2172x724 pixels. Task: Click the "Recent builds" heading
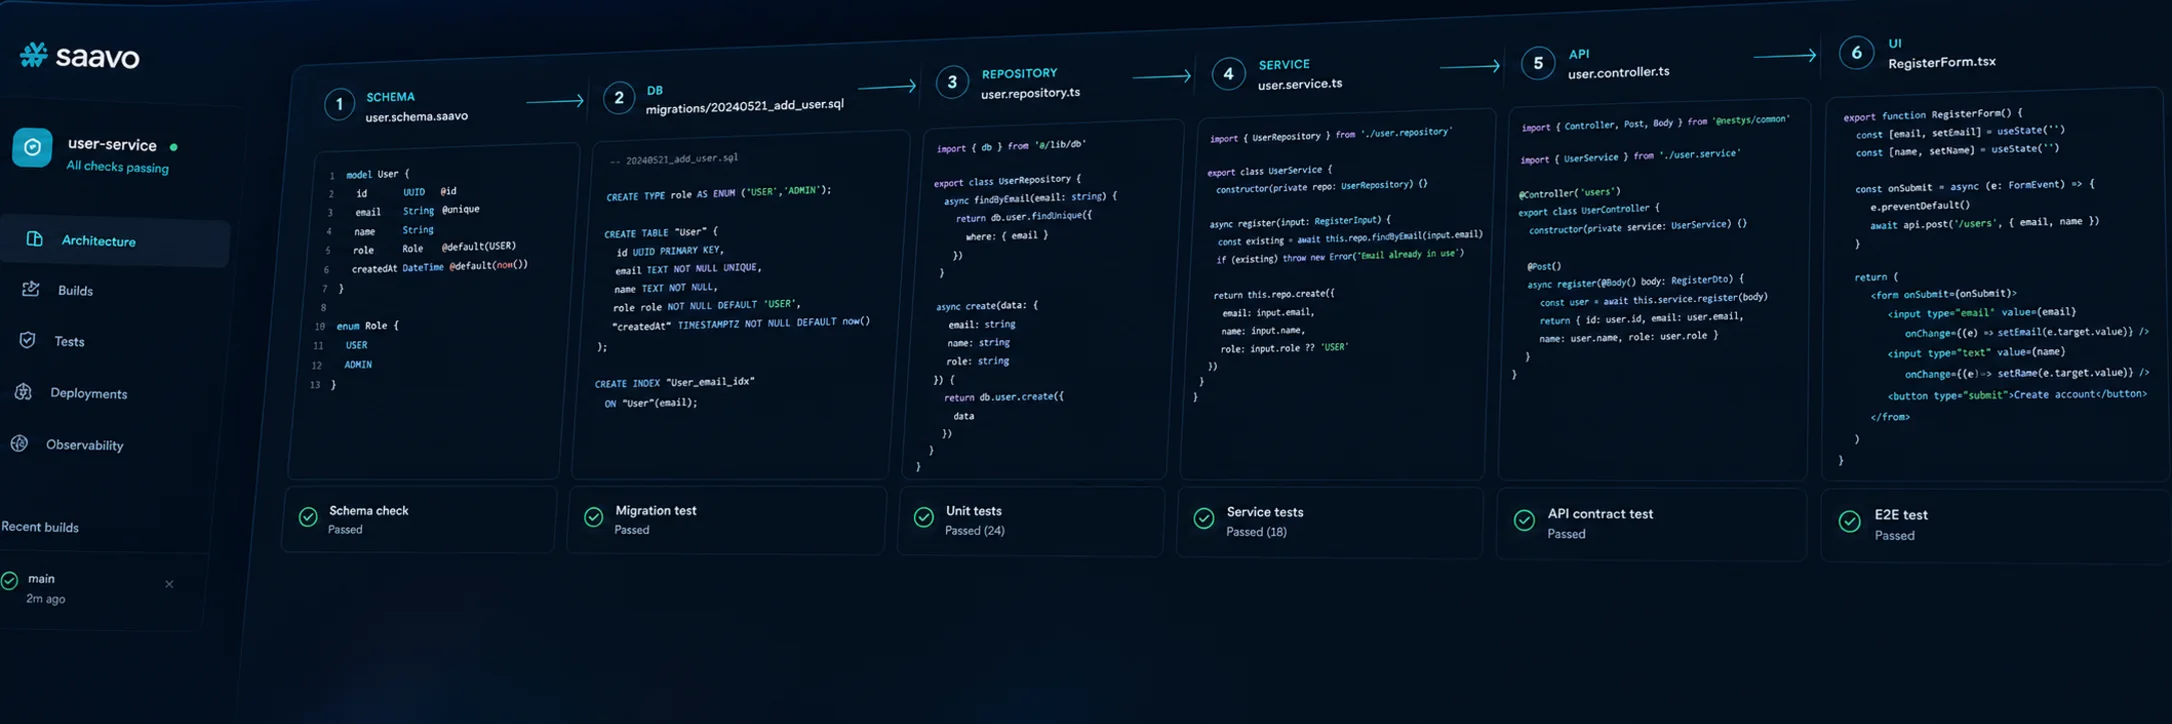pos(40,527)
